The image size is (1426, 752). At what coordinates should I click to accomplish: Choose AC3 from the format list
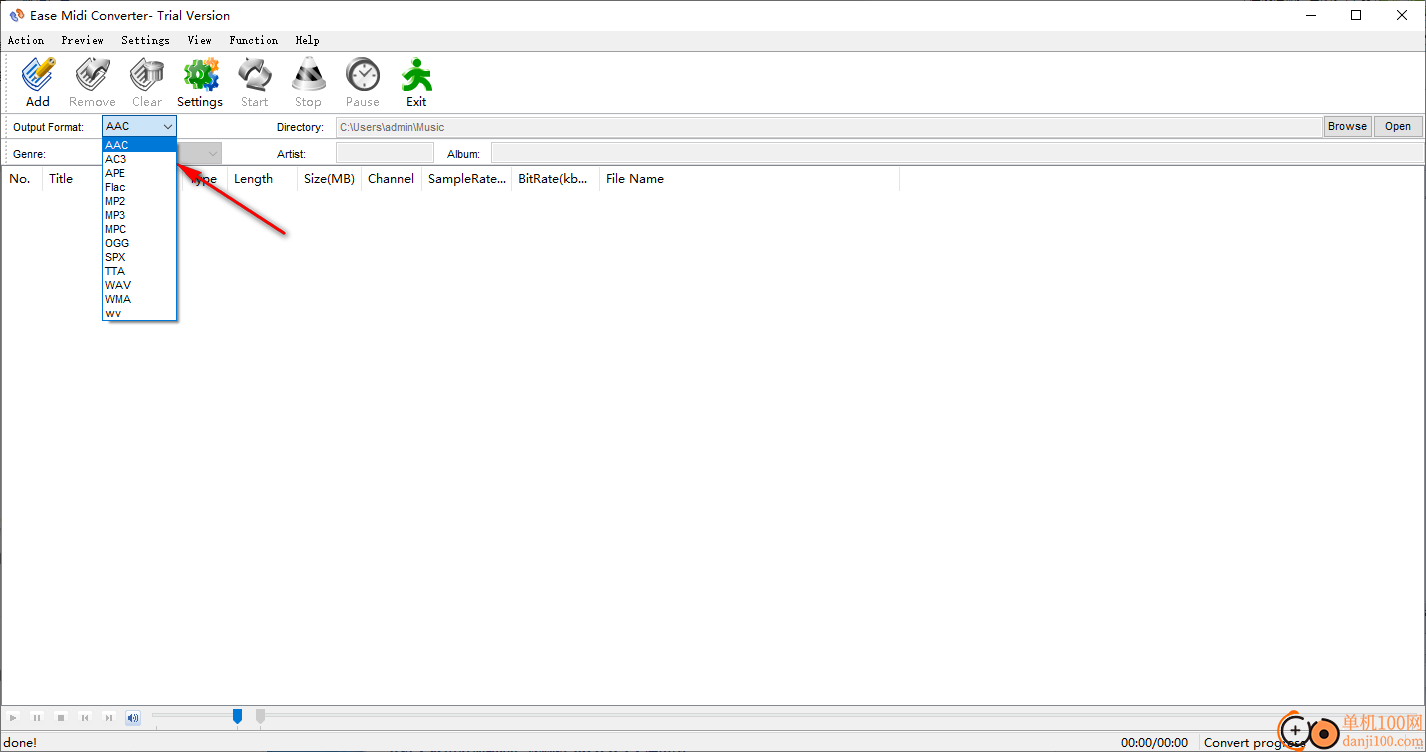(x=139, y=159)
